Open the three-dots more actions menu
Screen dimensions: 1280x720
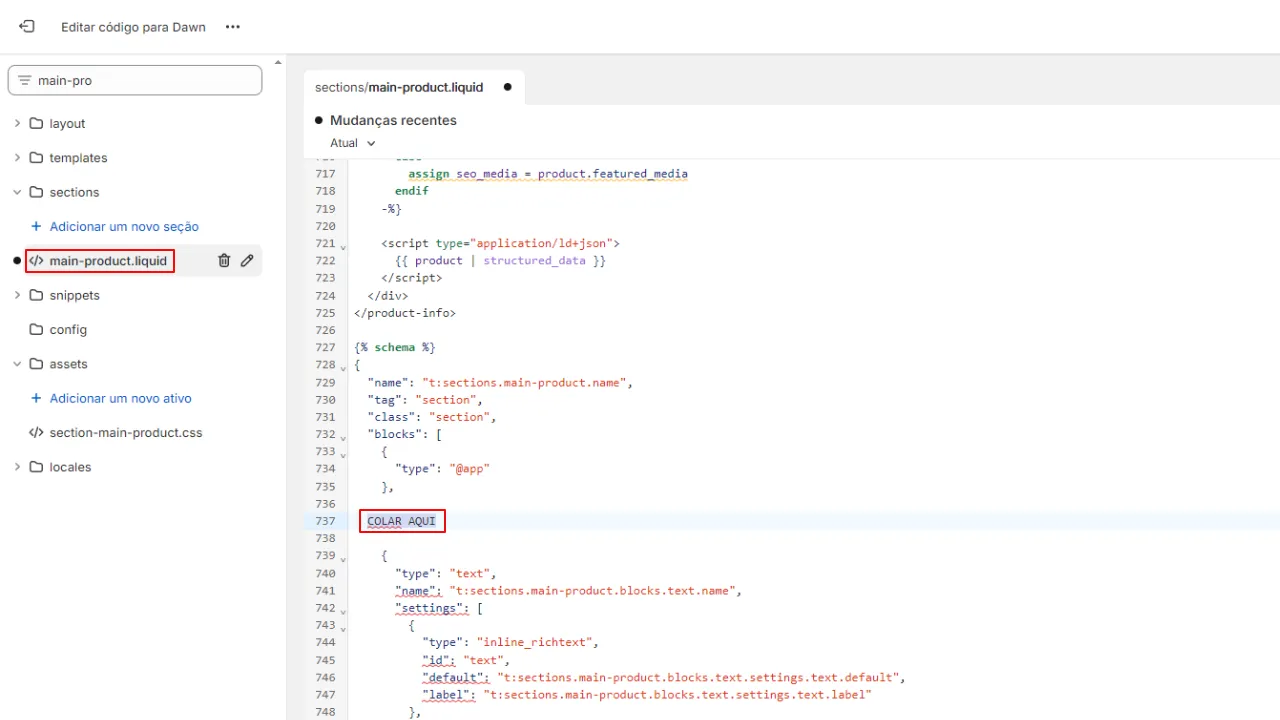coord(233,27)
